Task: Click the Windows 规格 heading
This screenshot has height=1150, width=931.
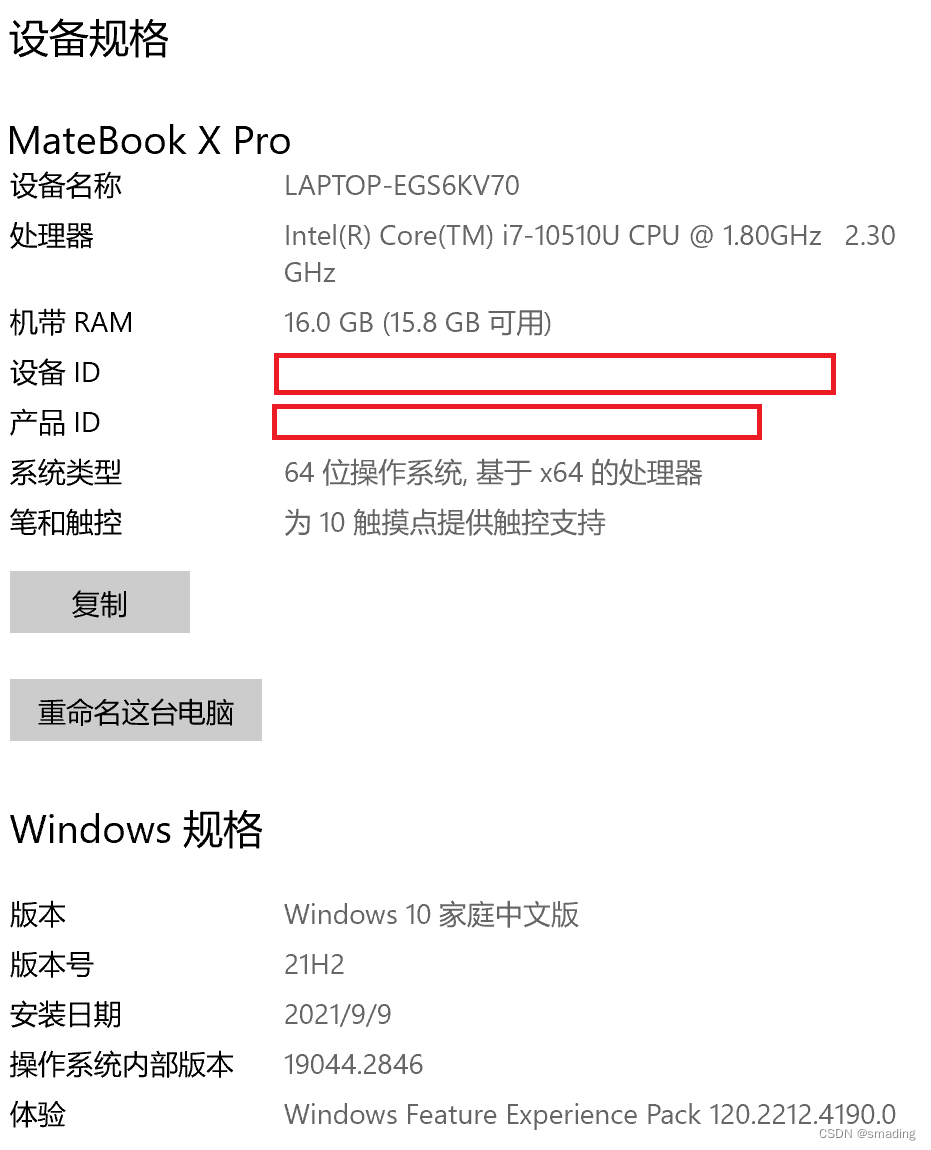Action: coord(136,829)
